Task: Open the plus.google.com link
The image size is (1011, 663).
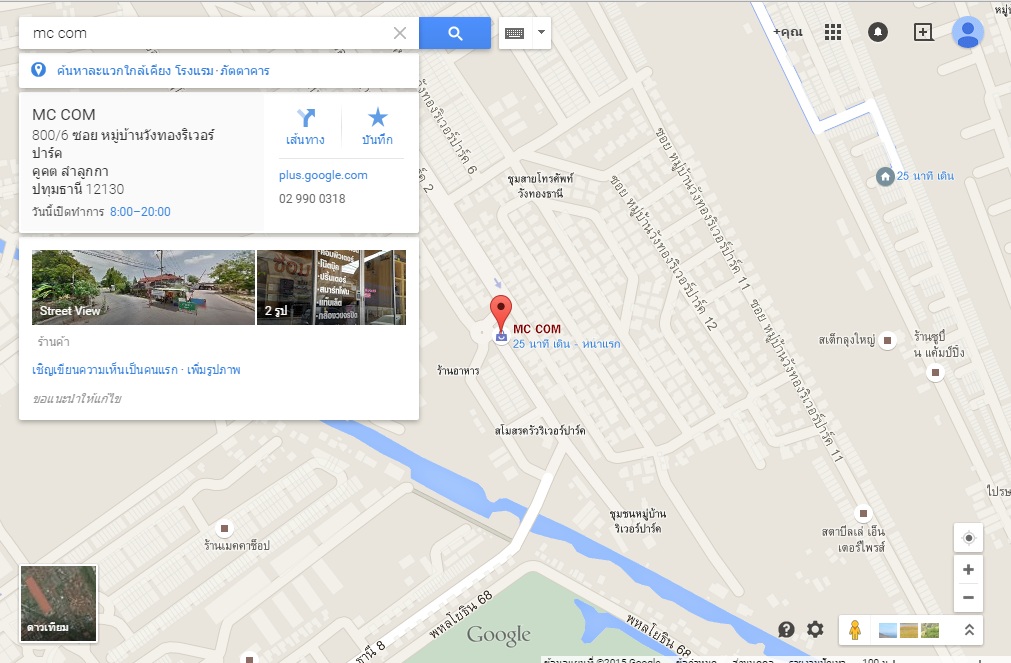Action: click(x=323, y=175)
